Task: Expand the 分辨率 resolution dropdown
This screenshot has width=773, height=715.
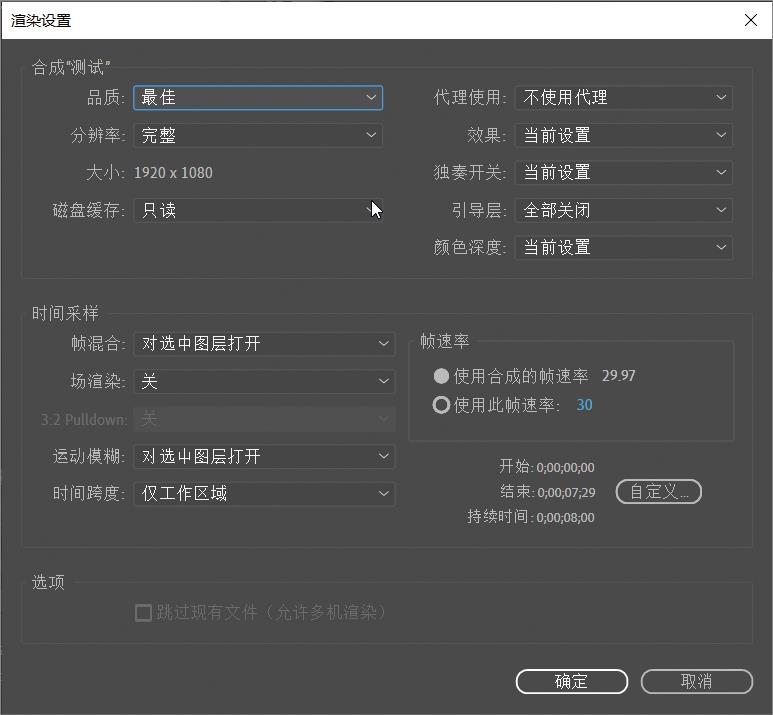Action: tap(258, 135)
